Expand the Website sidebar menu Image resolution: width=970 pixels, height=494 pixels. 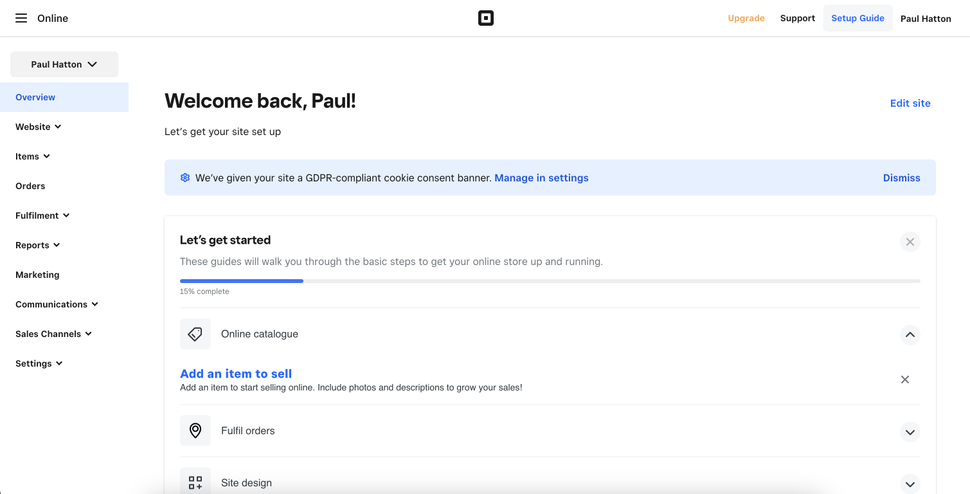tap(38, 127)
